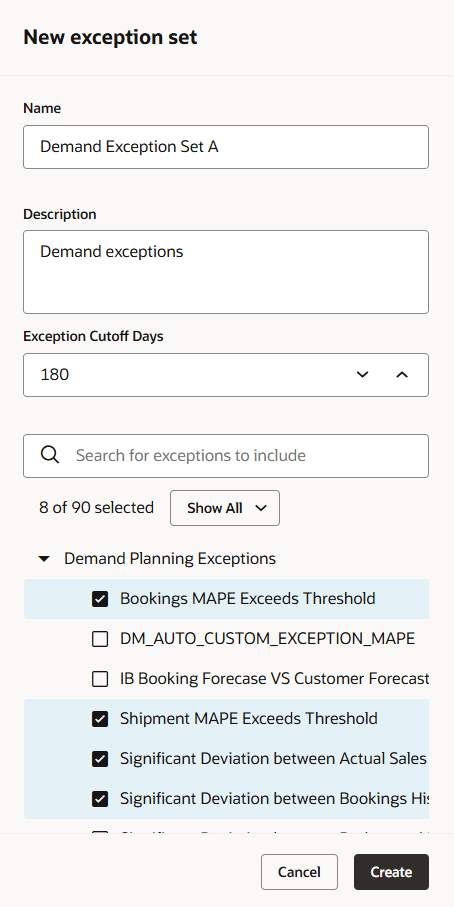
Task: Collapse Demand Planning Exceptions group
Action: (44, 559)
